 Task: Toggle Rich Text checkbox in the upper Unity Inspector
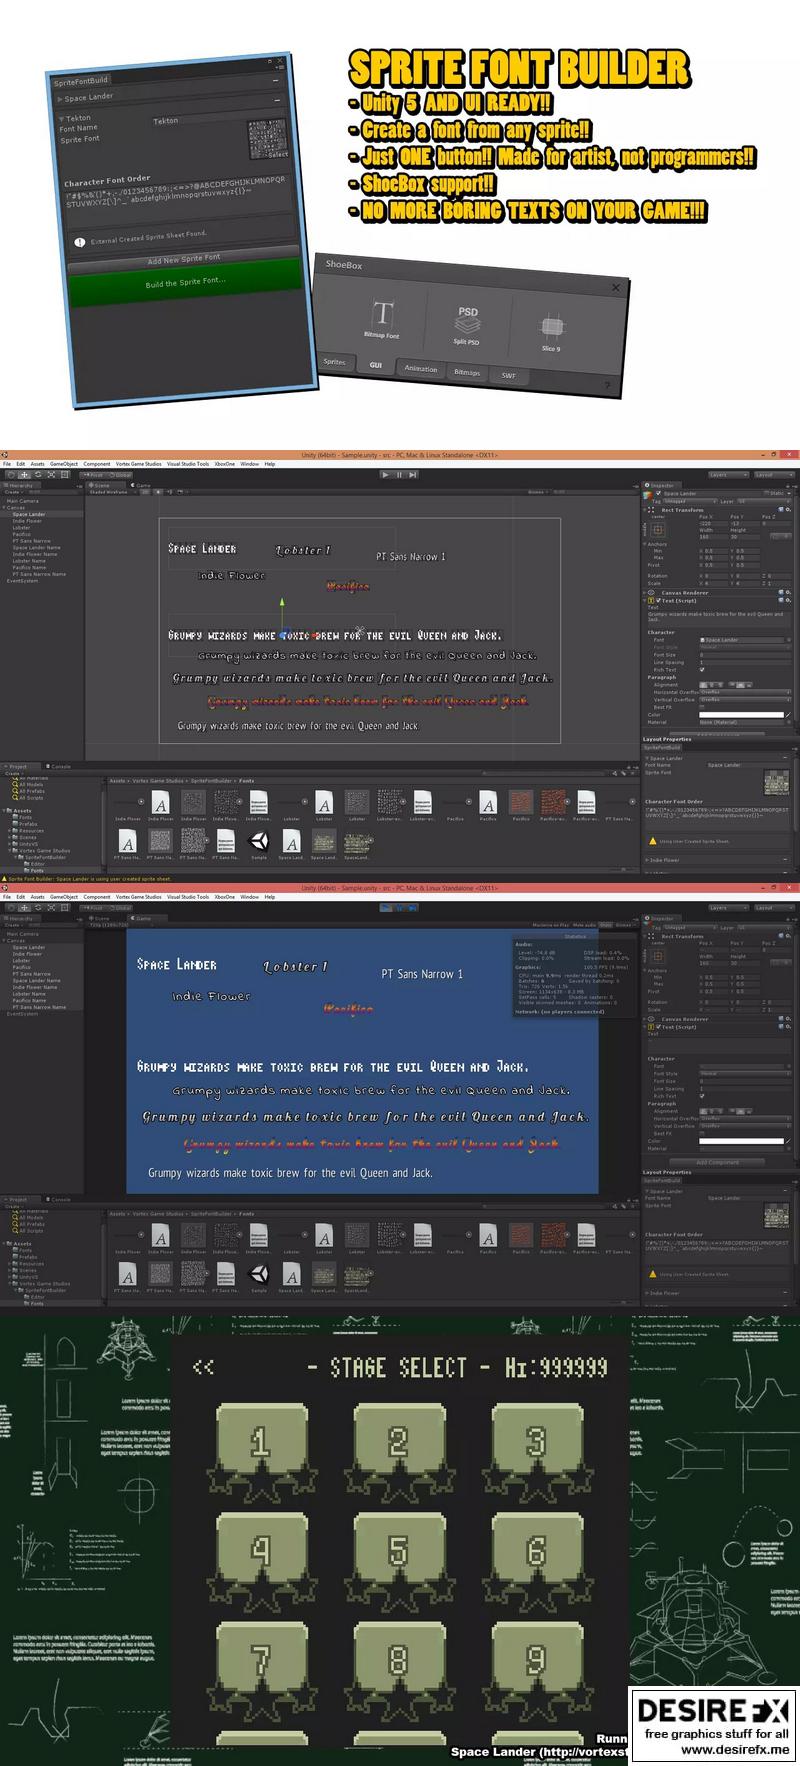click(x=701, y=670)
